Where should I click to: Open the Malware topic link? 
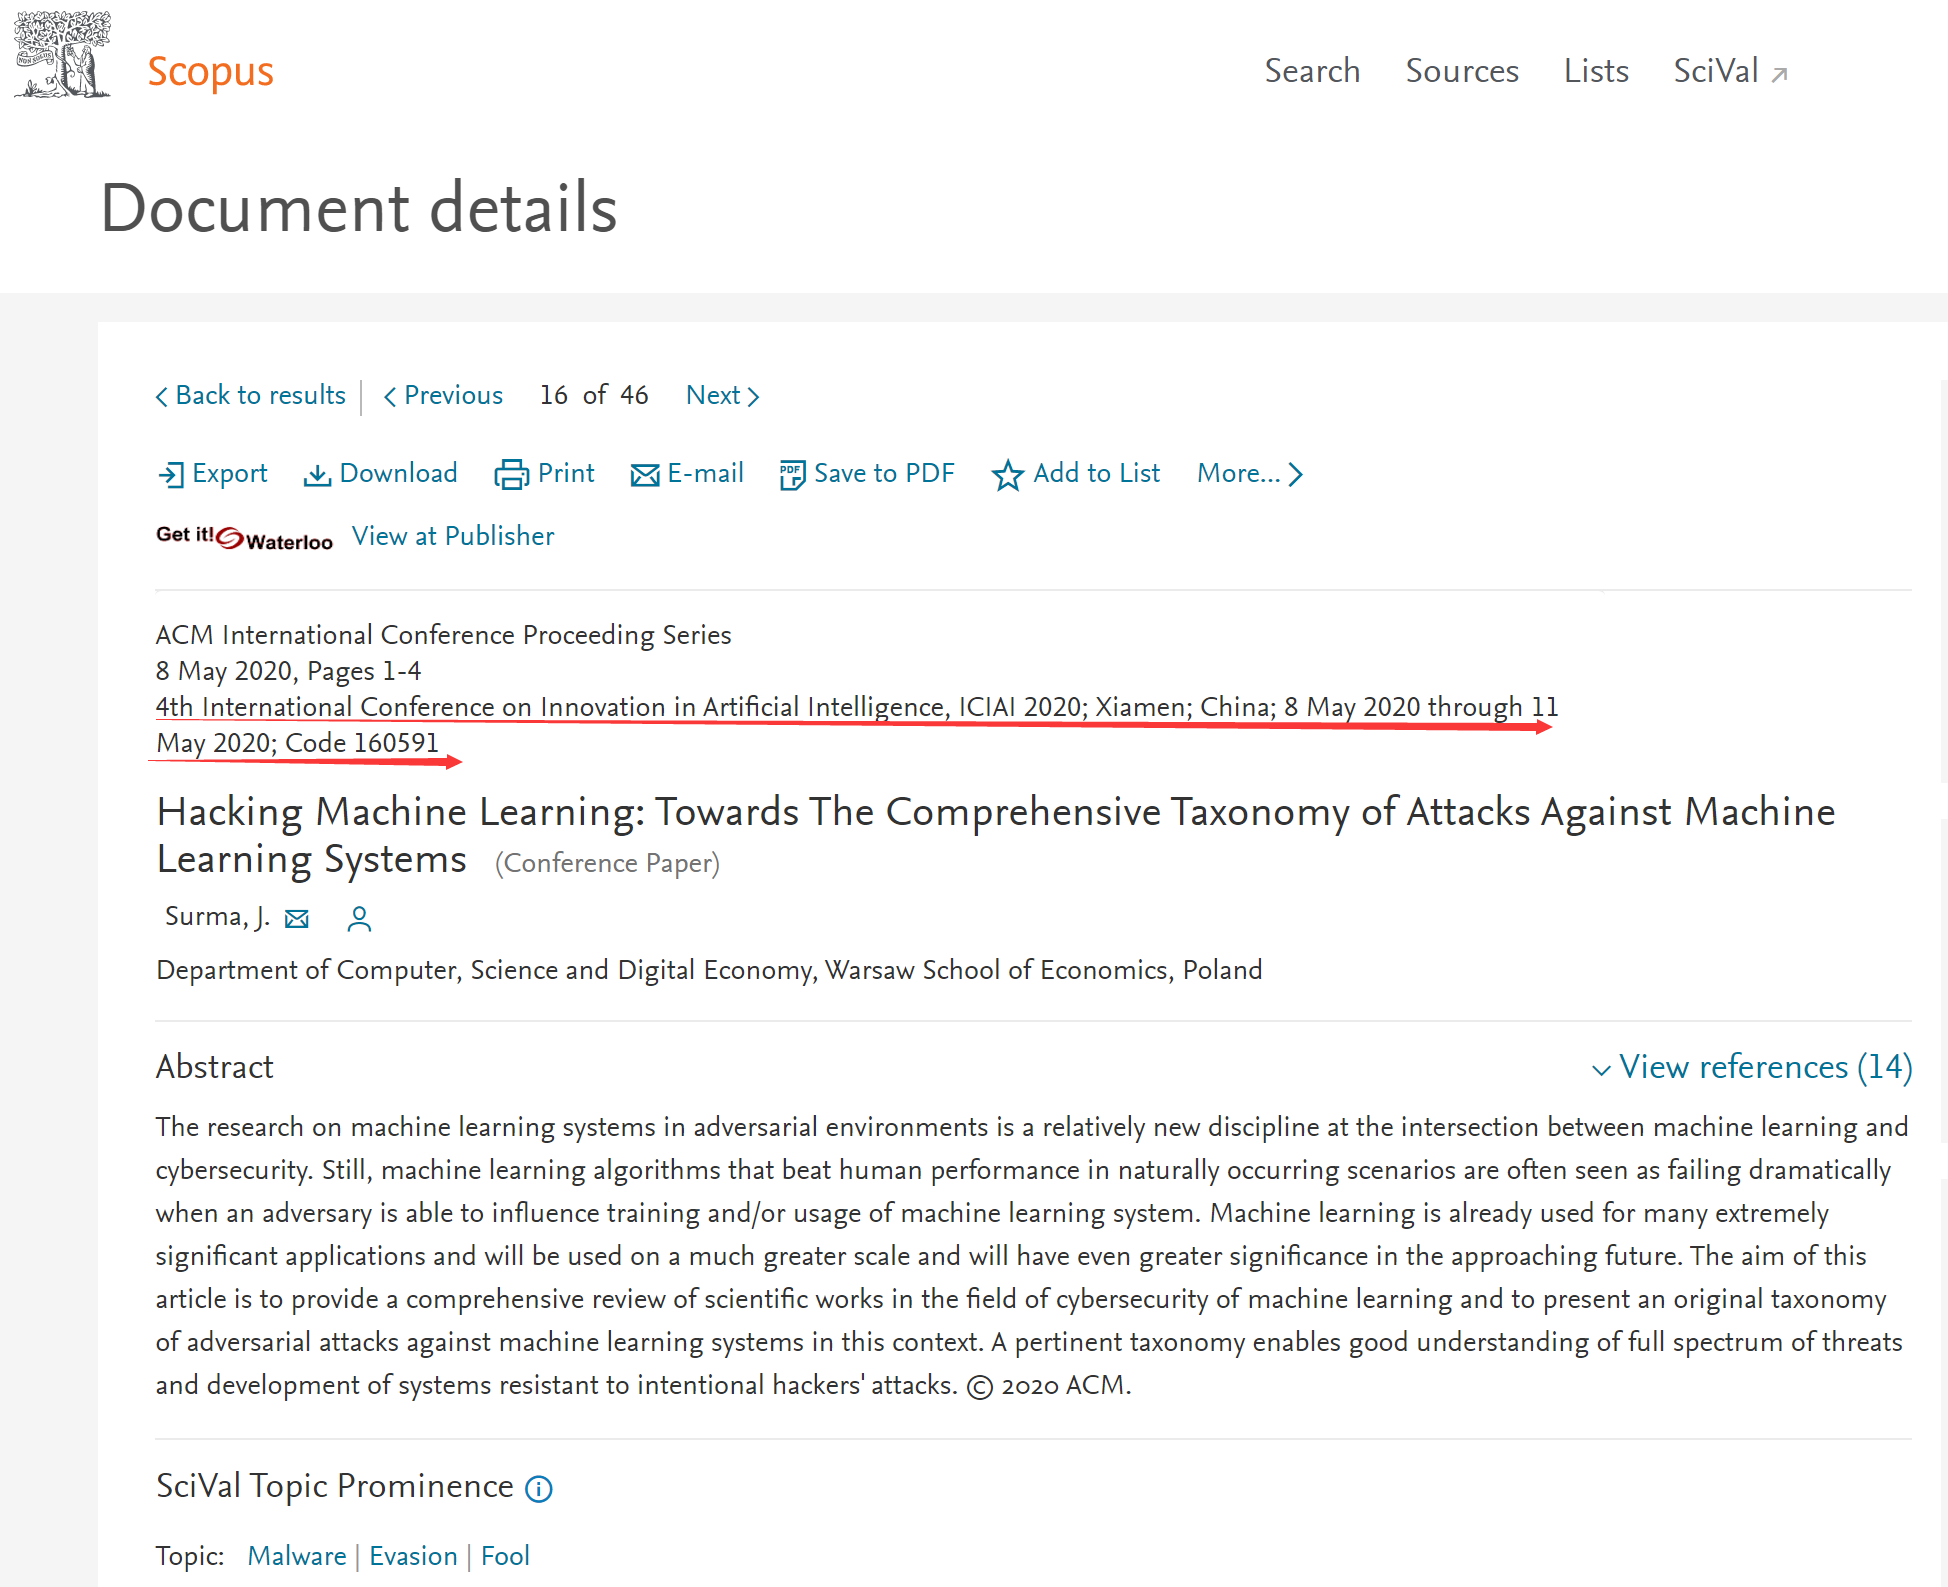coord(297,1556)
